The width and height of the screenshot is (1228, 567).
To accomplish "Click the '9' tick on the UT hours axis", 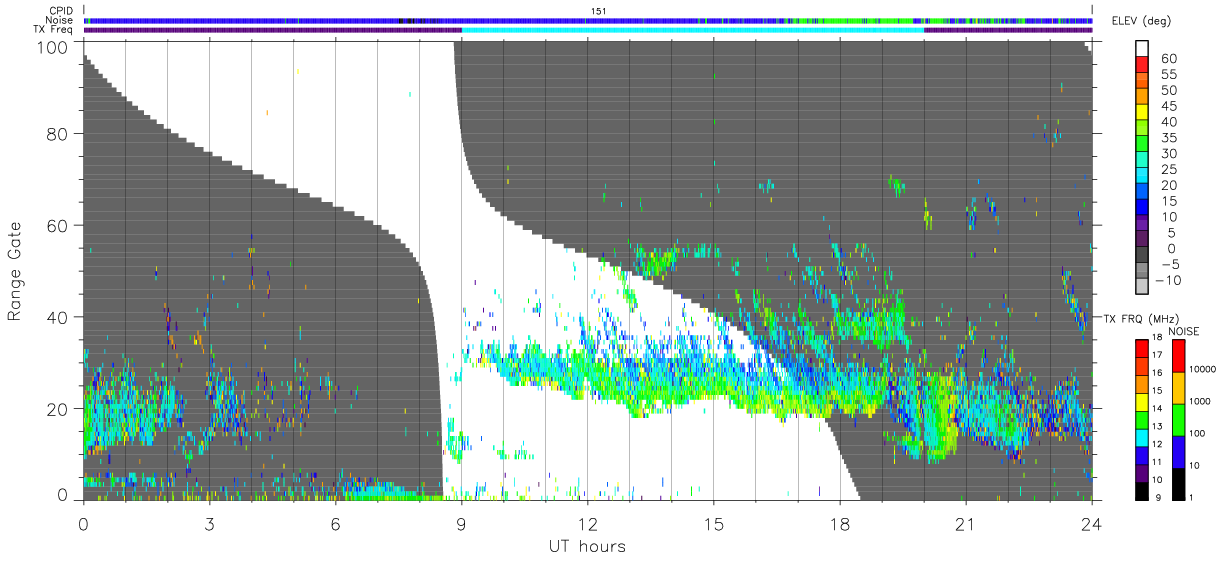I will click(x=462, y=524).
